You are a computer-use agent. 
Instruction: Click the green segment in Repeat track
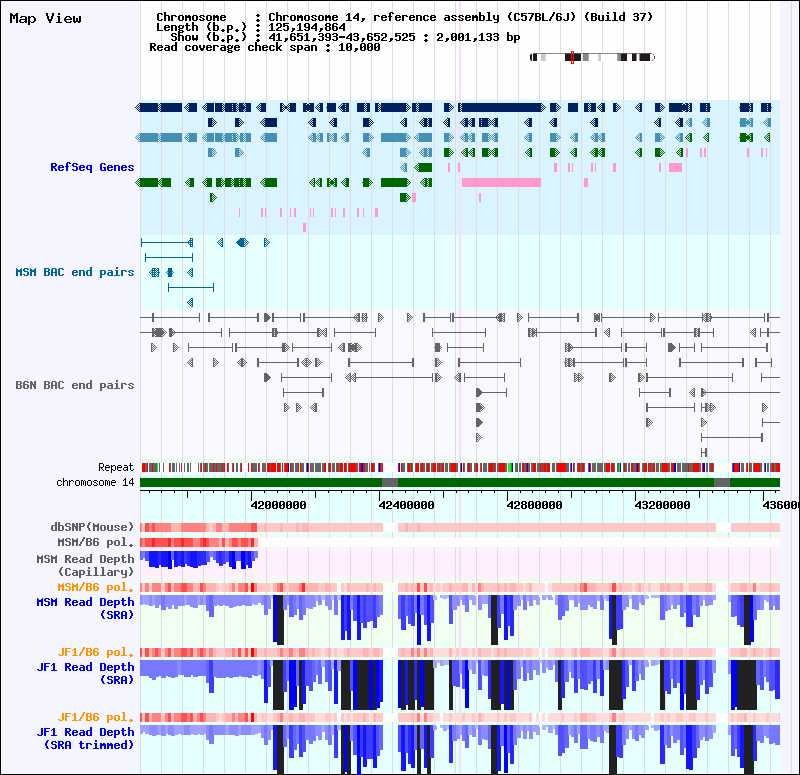click(510, 467)
